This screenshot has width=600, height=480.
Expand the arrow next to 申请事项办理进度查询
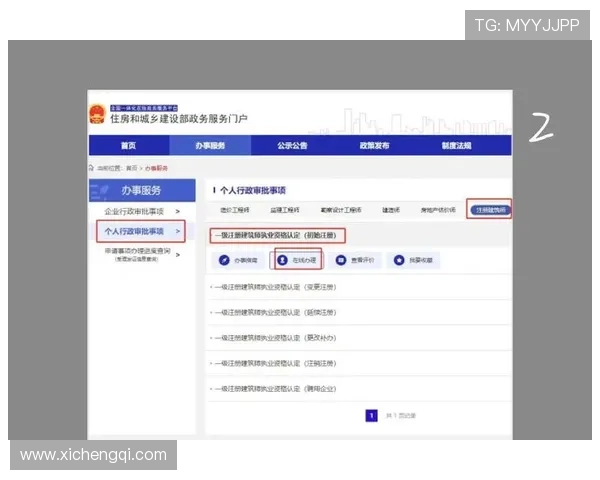pyautogui.click(x=178, y=255)
